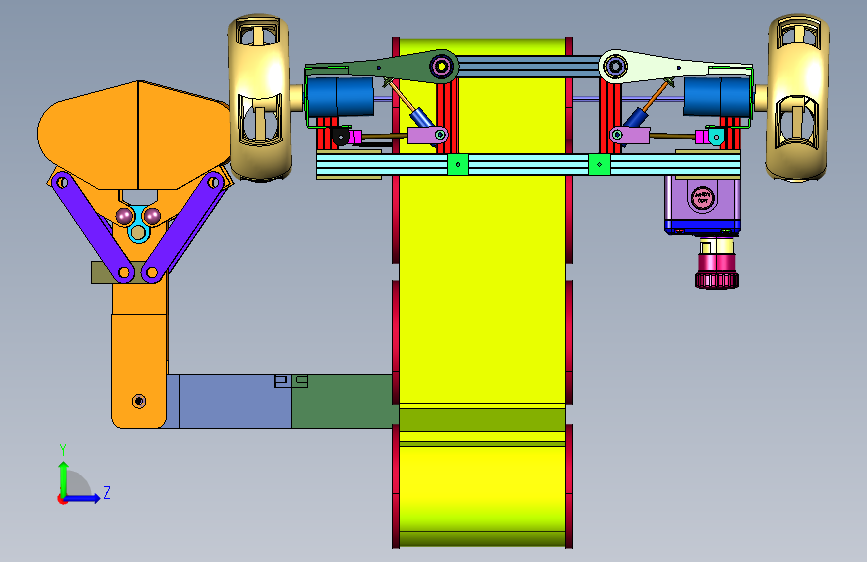Click the bolt on the orange post
The width and height of the screenshot is (867, 562).
coord(139,400)
